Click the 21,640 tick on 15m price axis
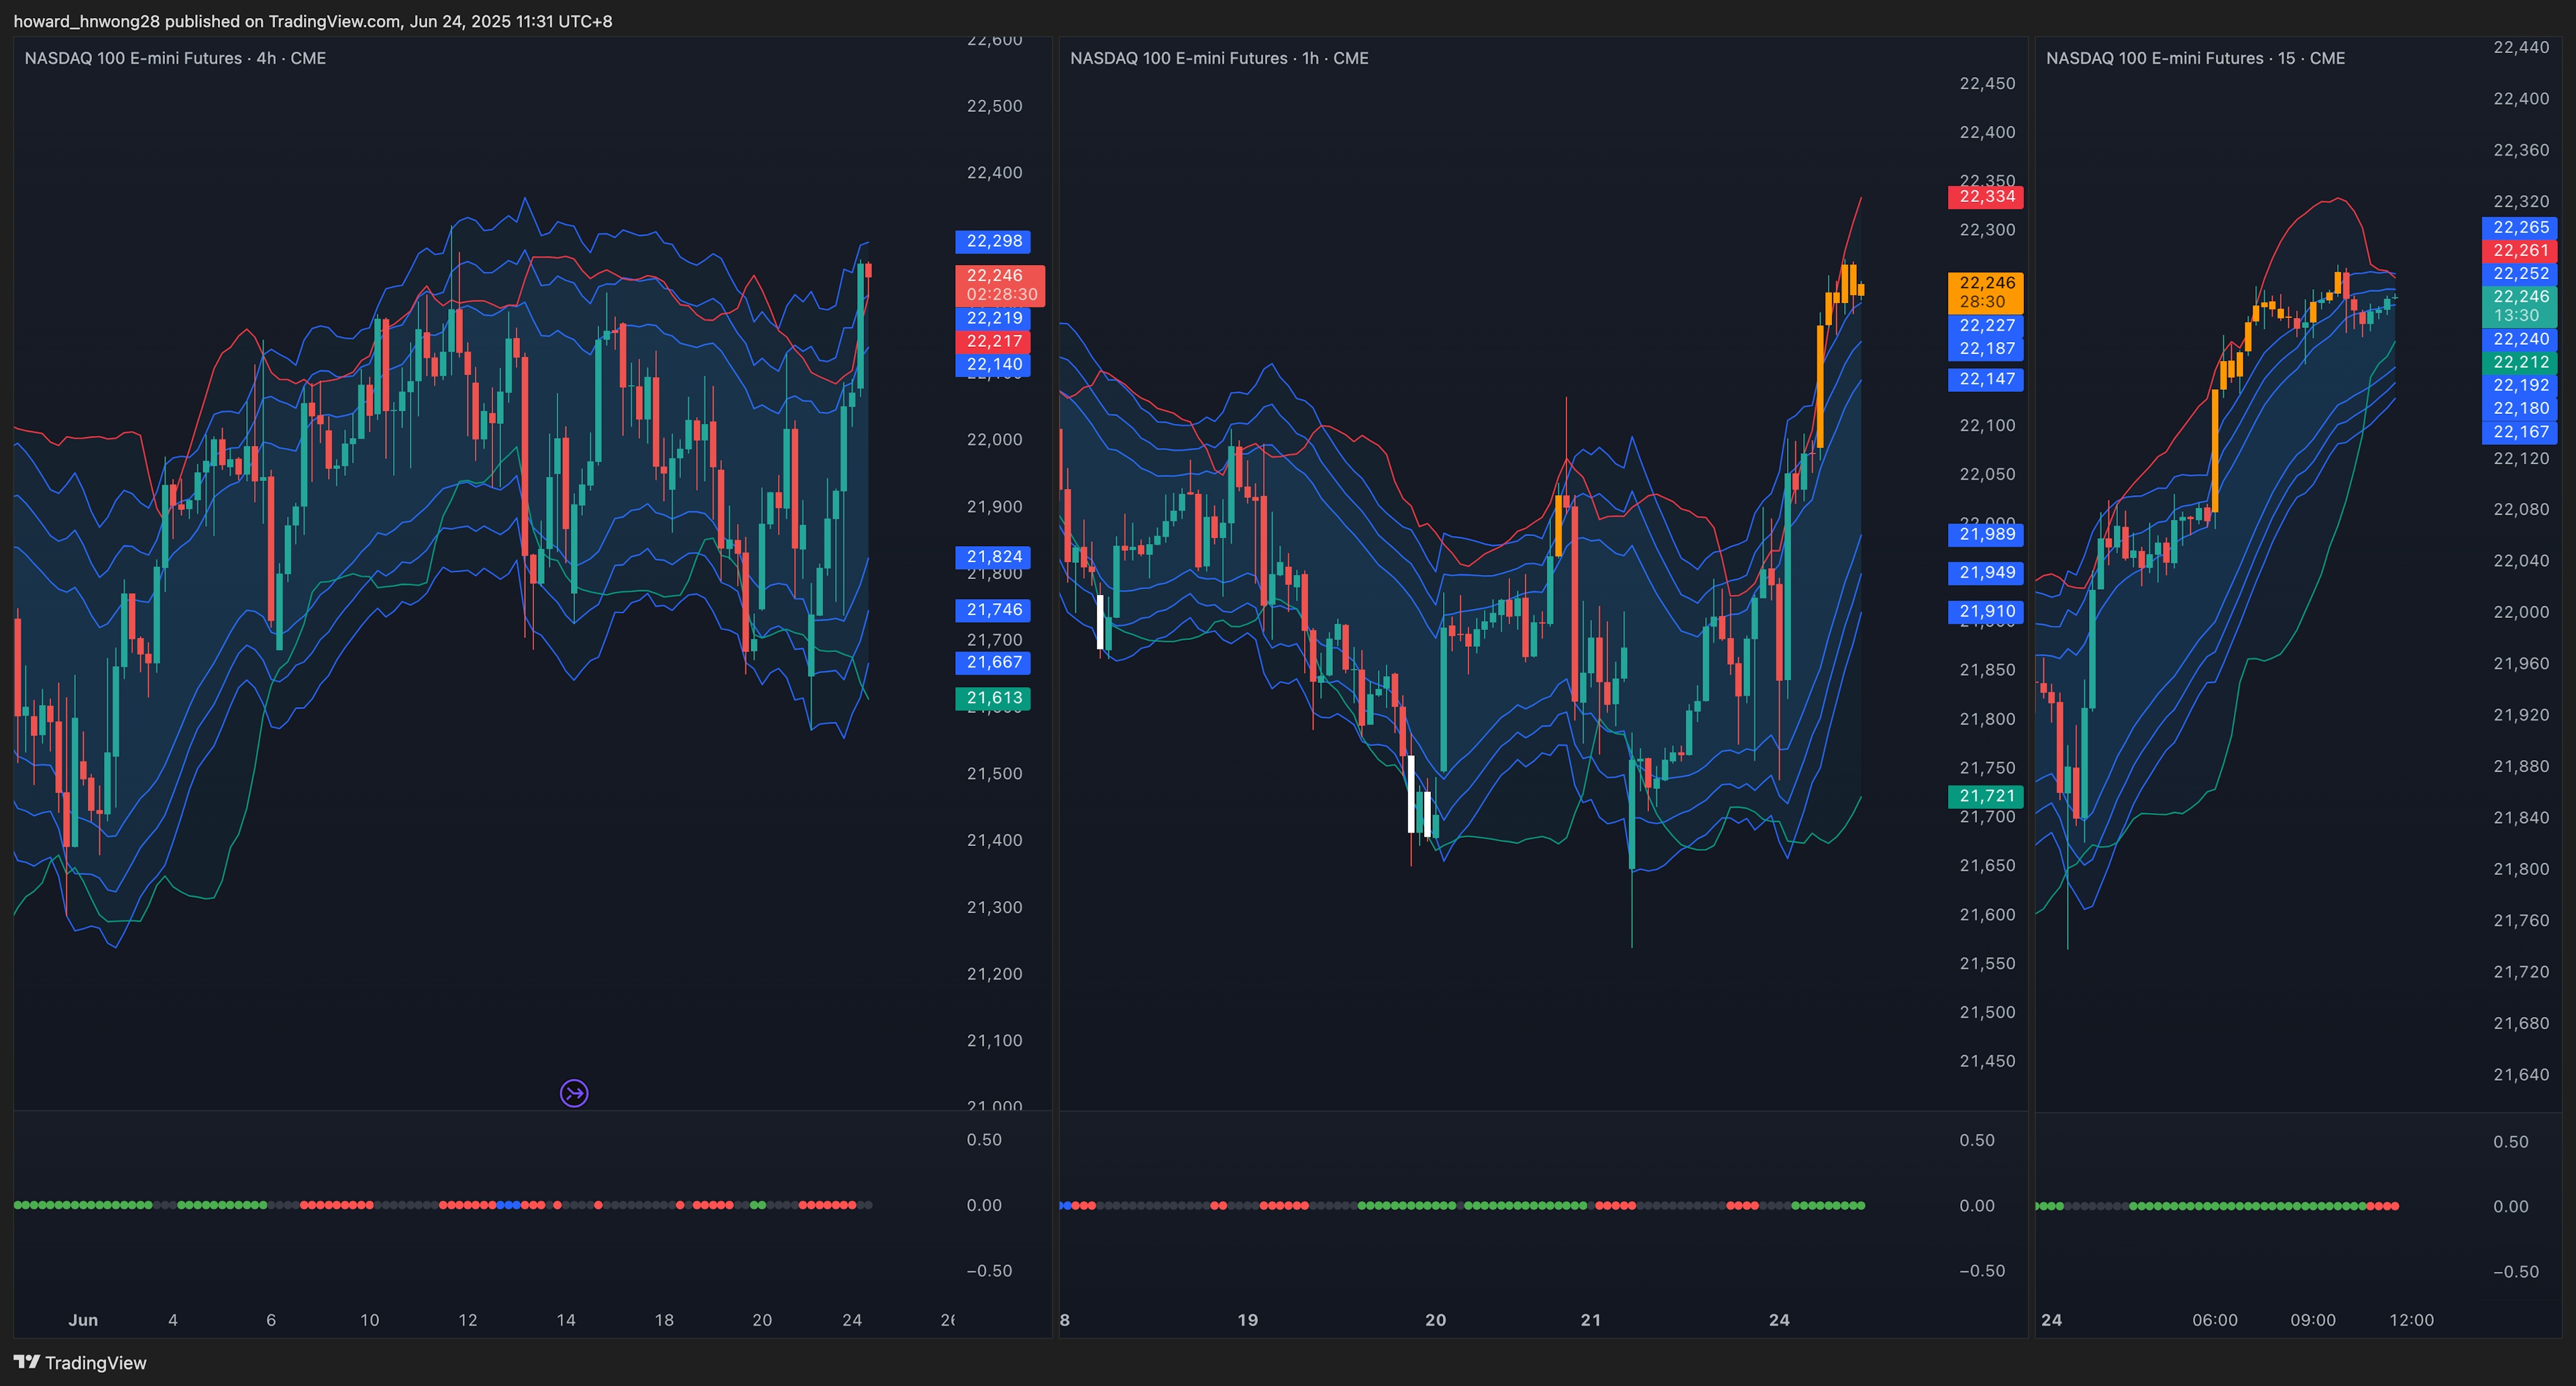 pos(2521,1075)
